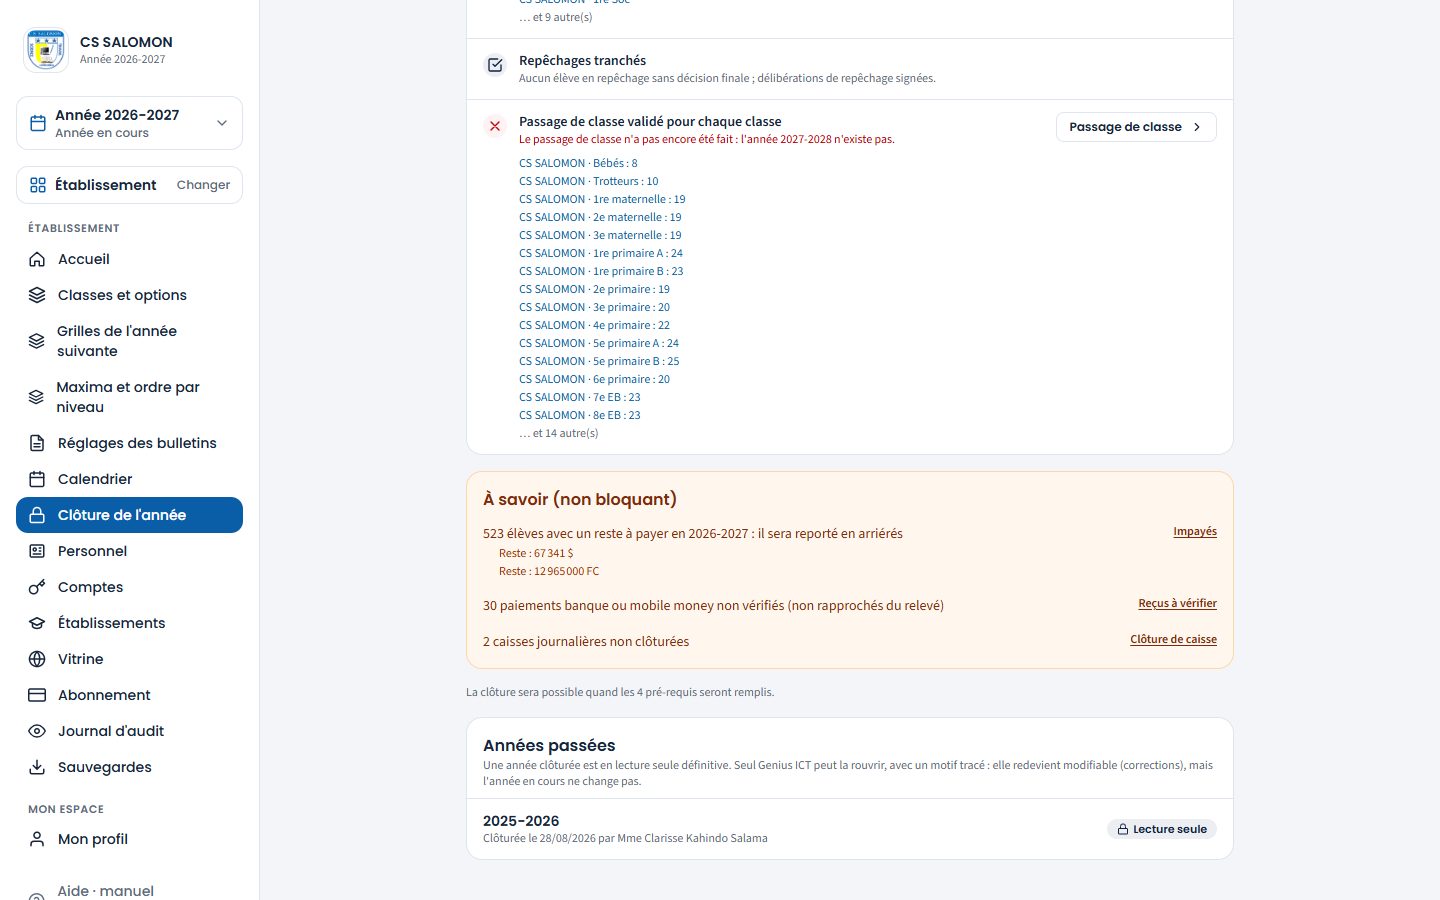Open the Aide · manuel sidebar item

129,890
